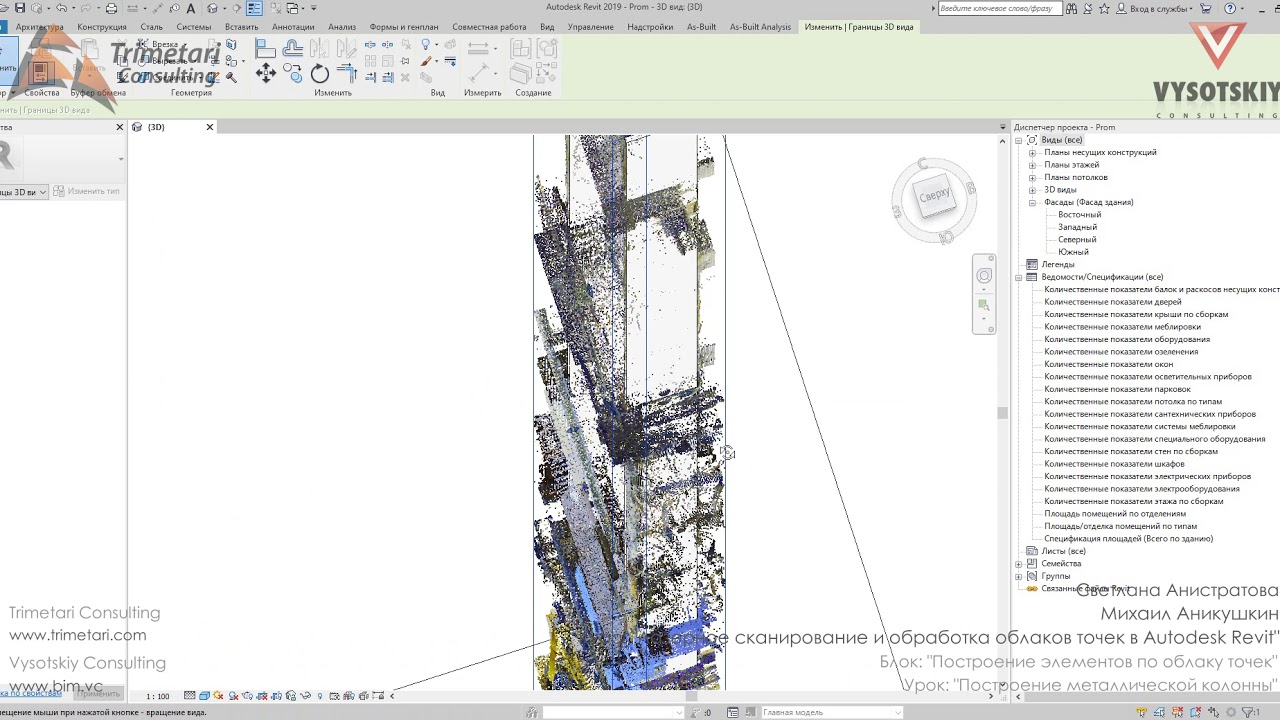The height and width of the screenshot is (720, 1280).
Task: Click the Print icon in quick access toolbar
Action: pyautogui.click(x=111, y=8)
